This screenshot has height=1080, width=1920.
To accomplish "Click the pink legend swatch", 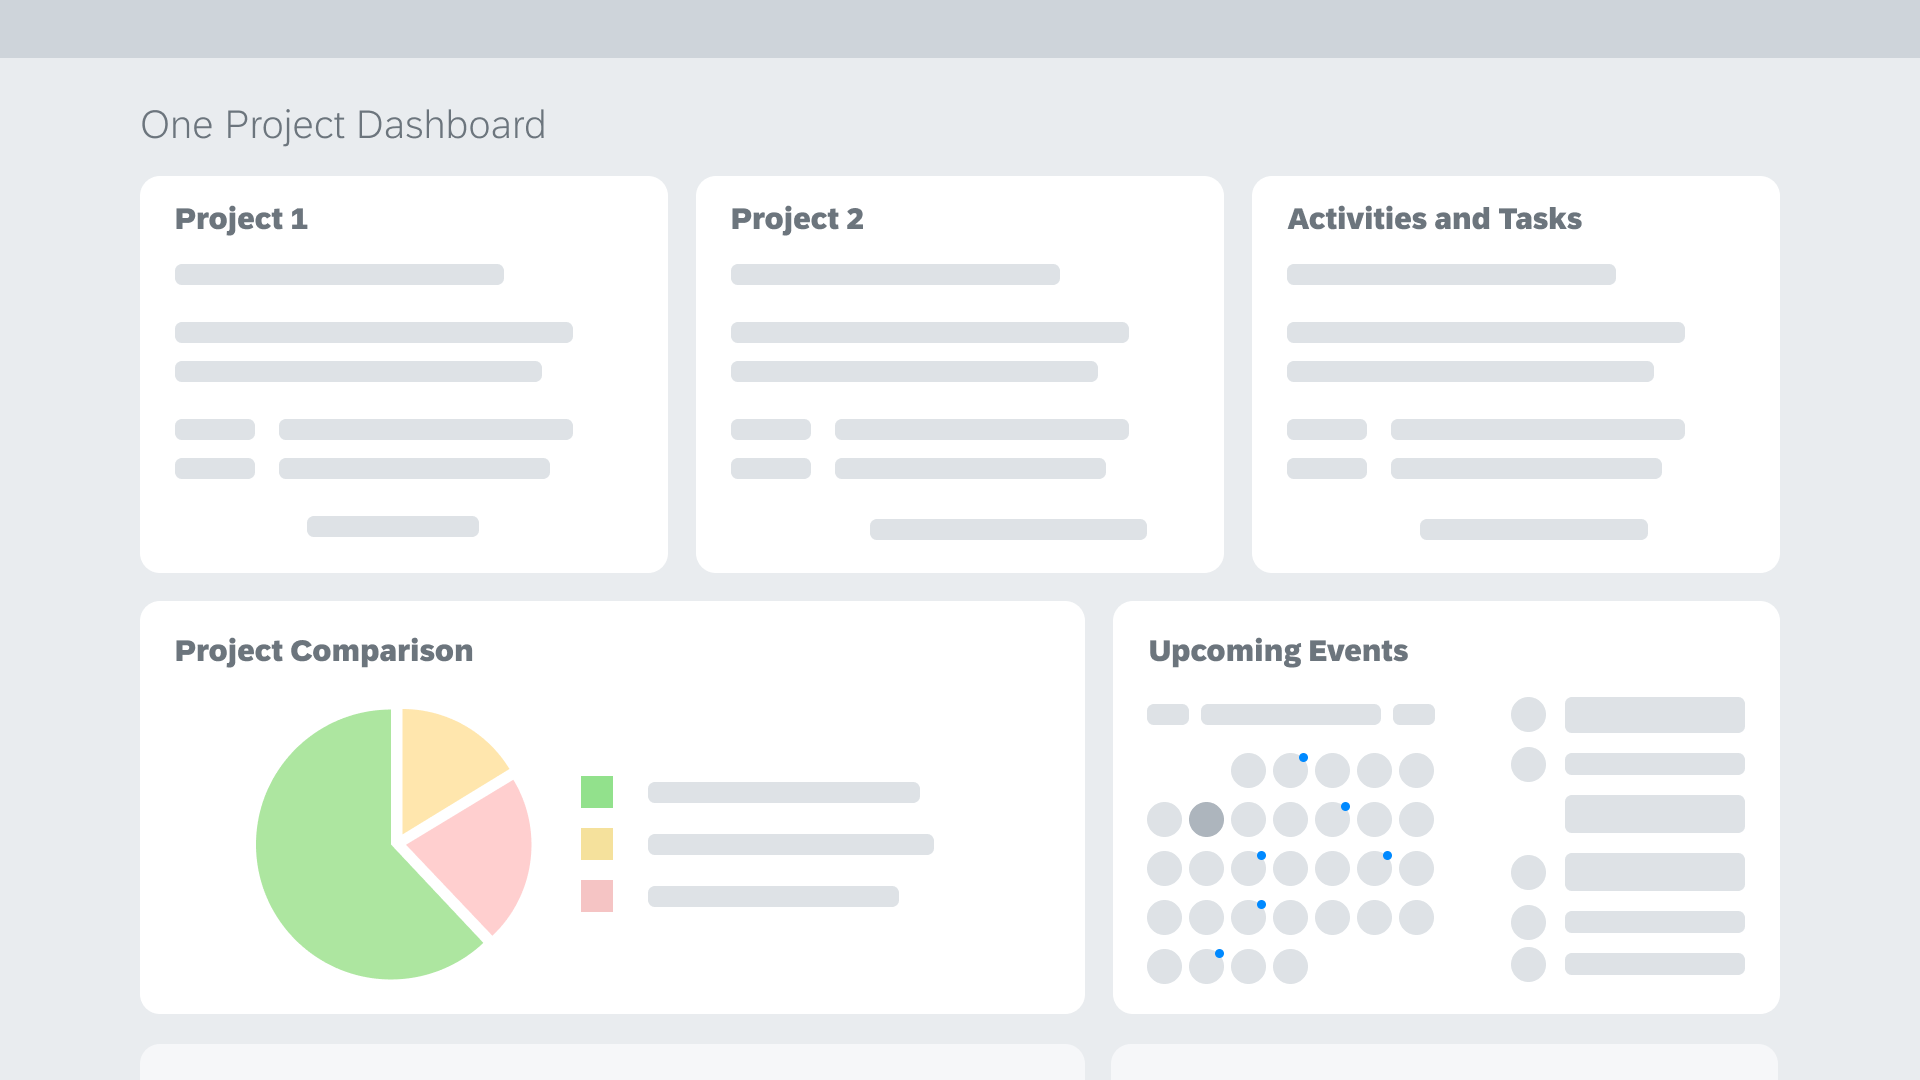I will point(597,896).
